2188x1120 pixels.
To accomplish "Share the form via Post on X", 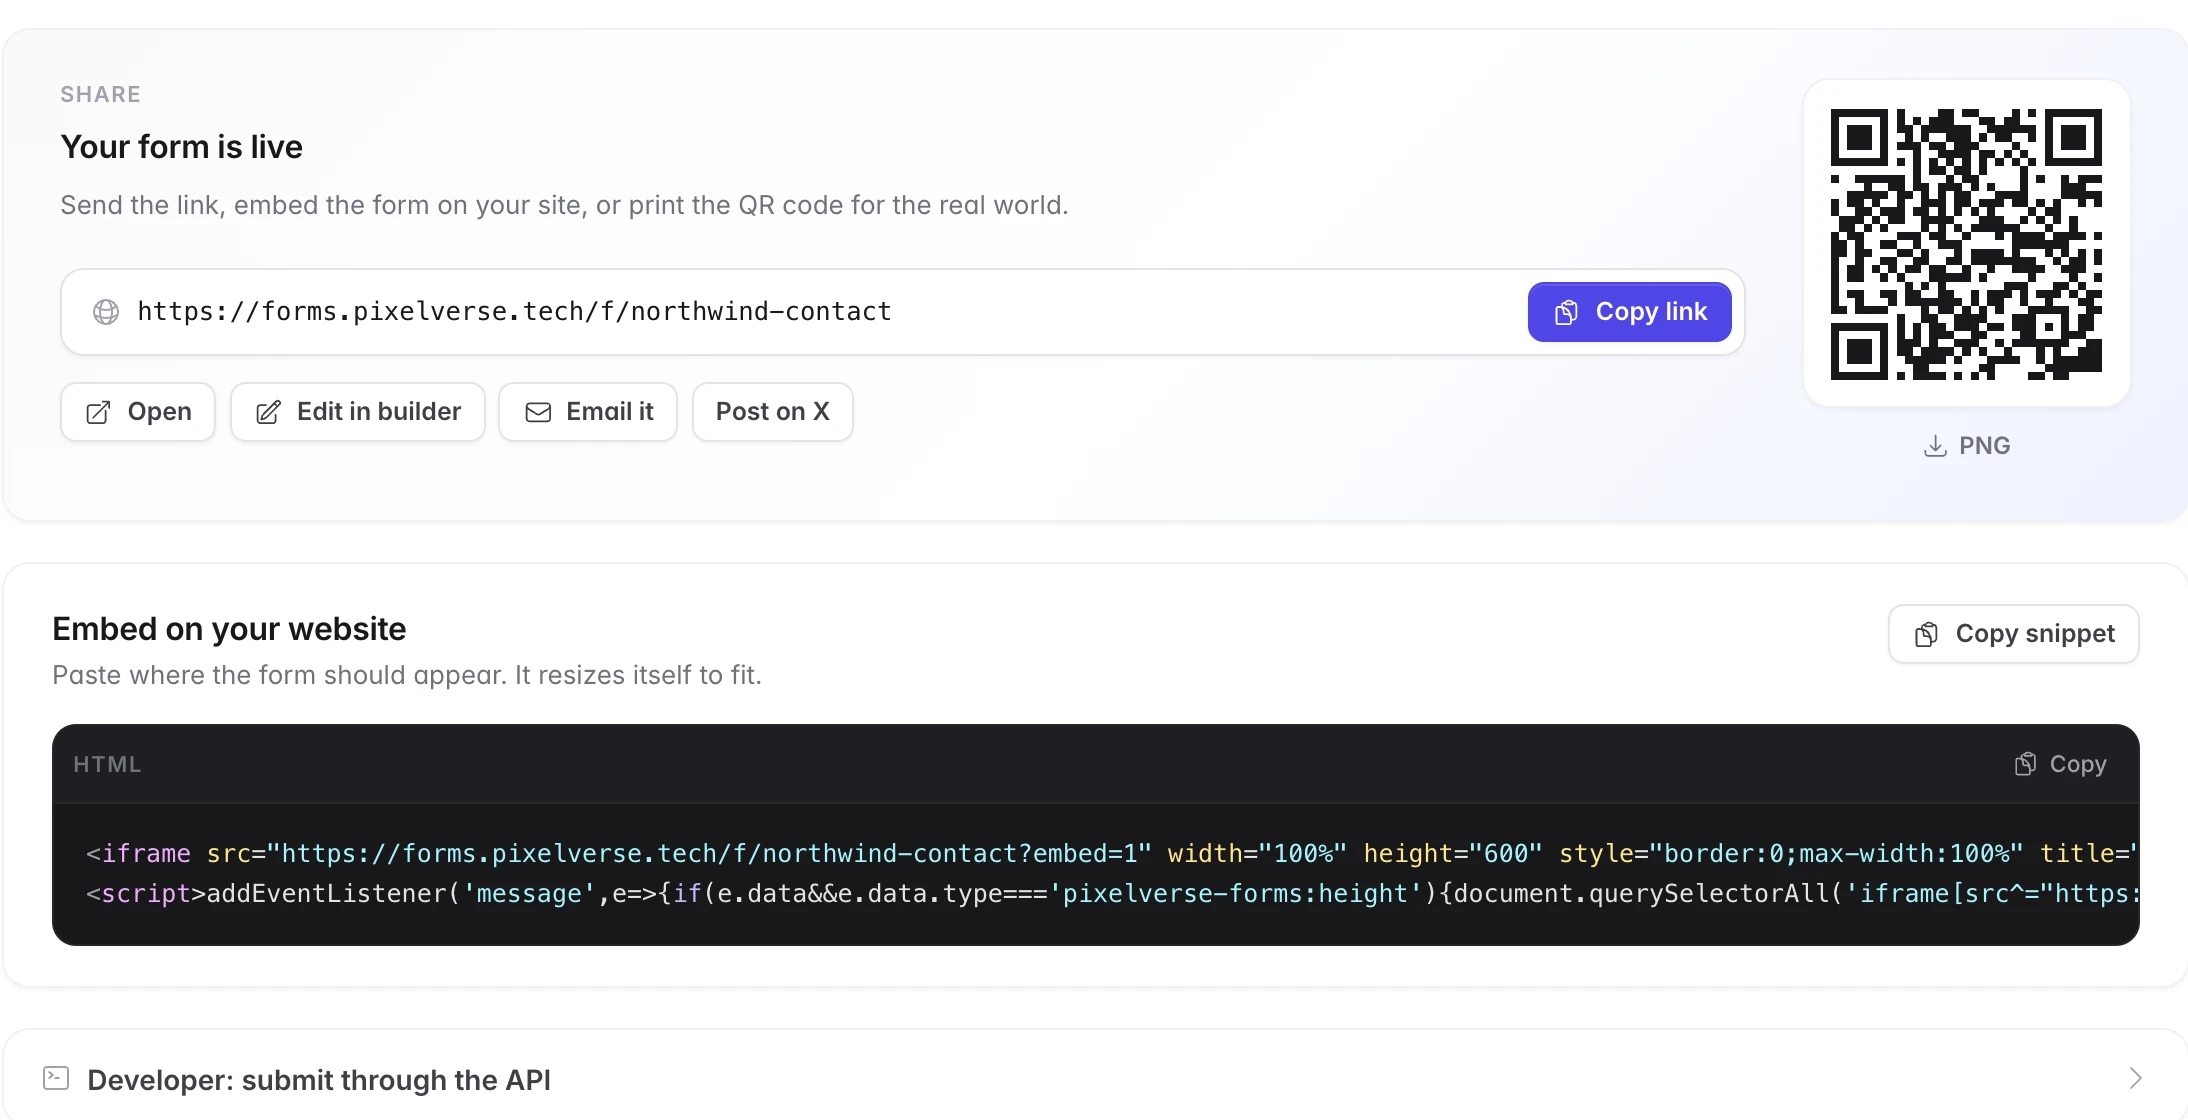I will coord(772,412).
